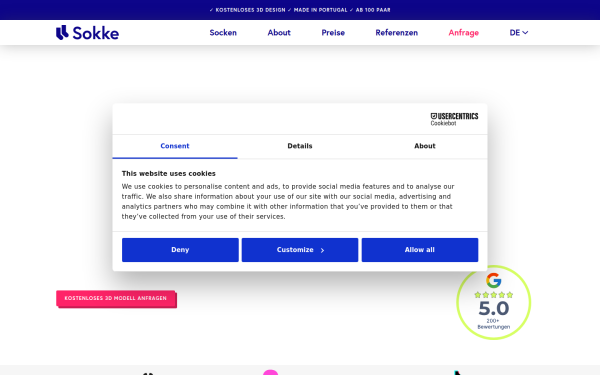Go to the About navigation link
Screen dimensions: 600x375
pos(279,33)
